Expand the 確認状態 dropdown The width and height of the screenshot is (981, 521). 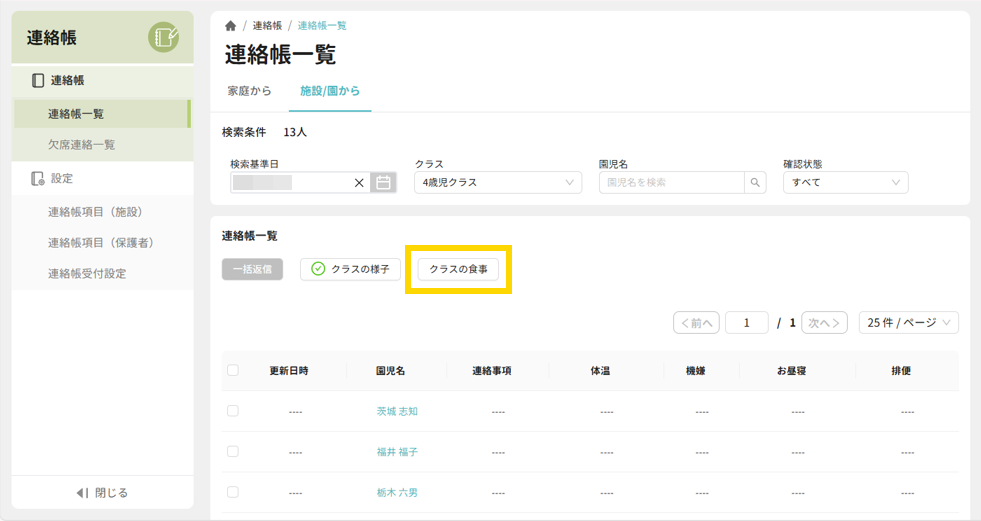tap(845, 183)
